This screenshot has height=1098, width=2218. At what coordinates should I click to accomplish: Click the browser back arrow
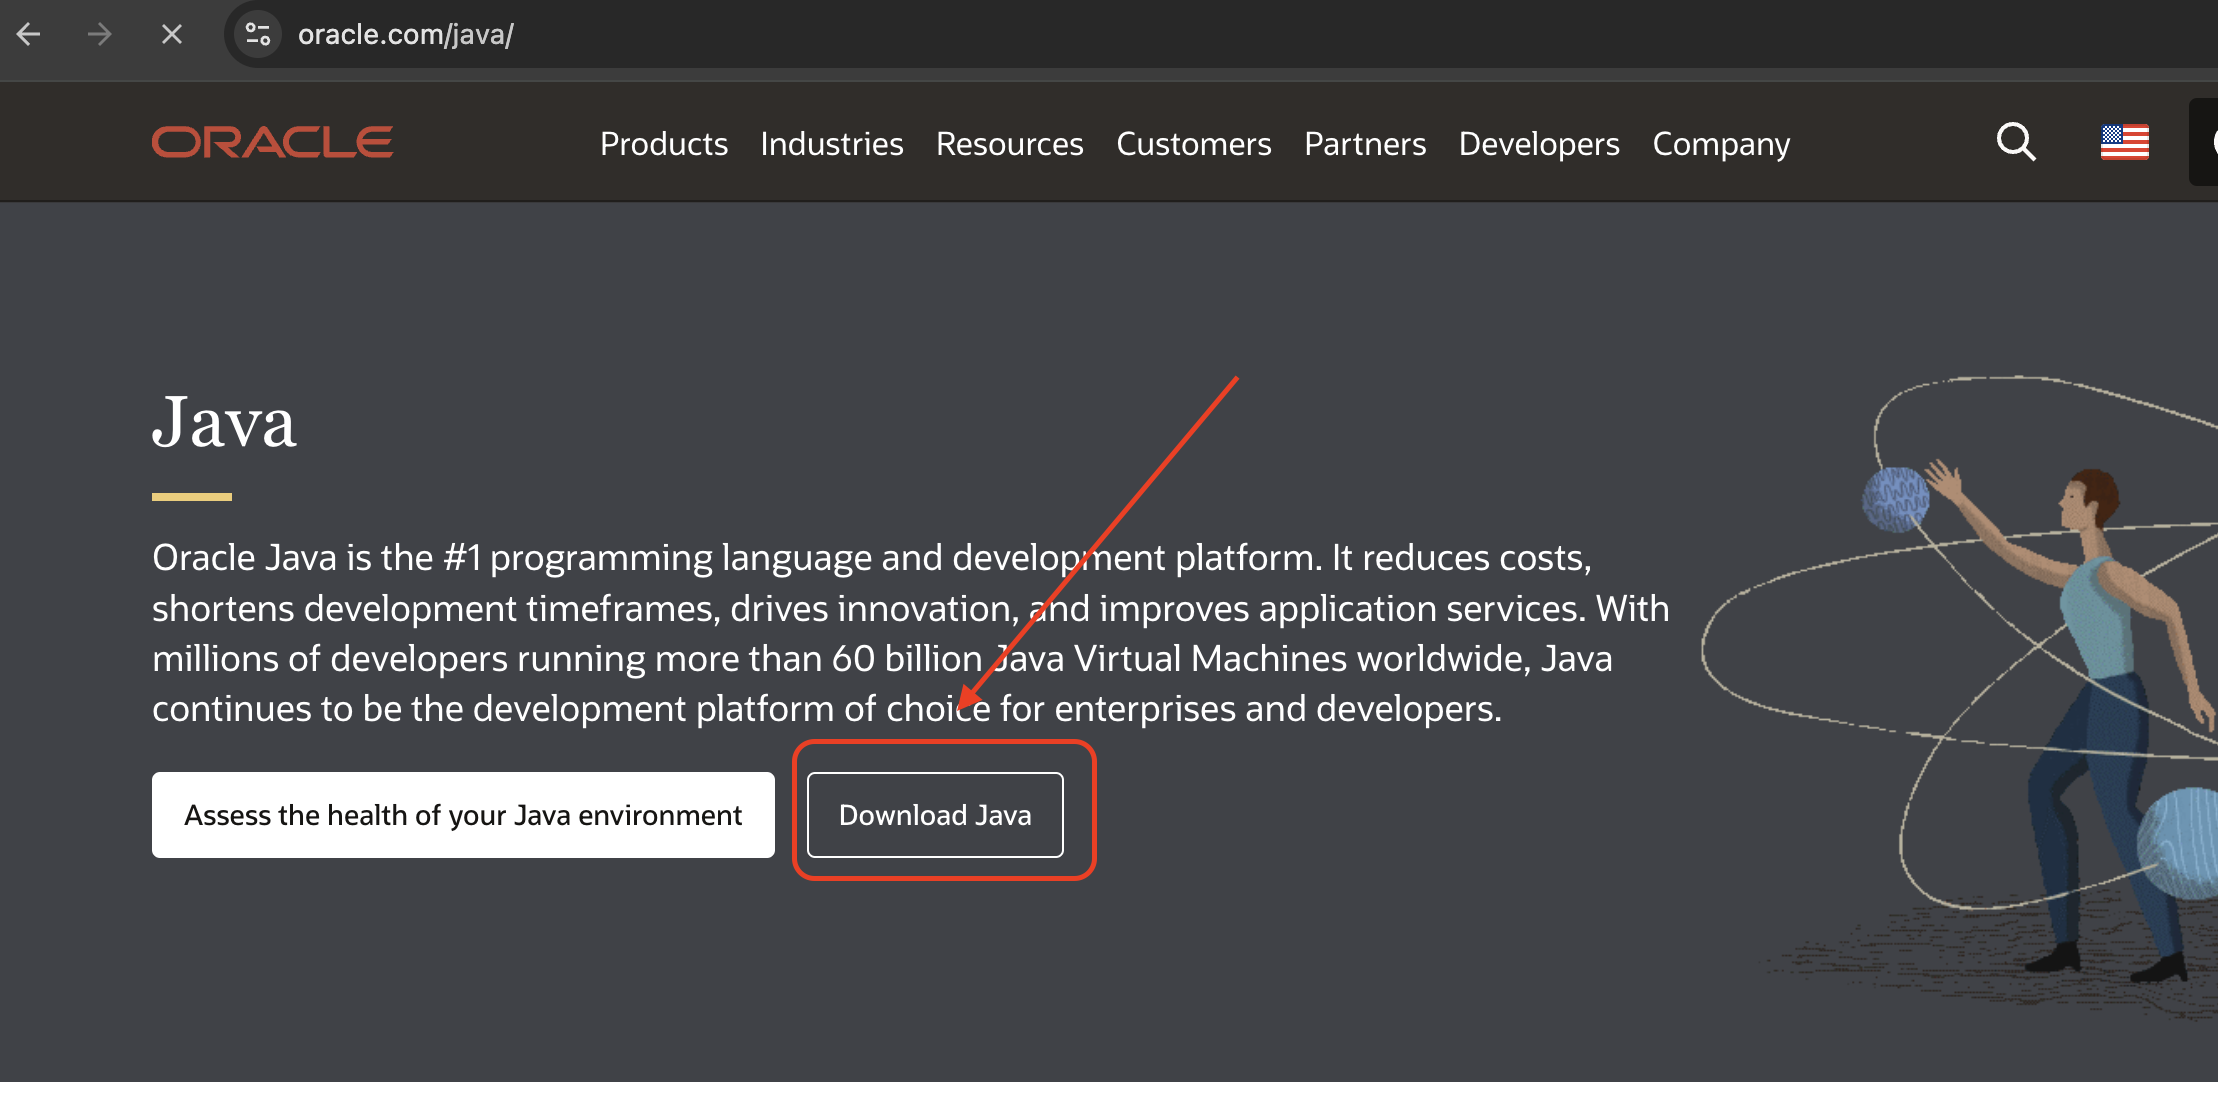click(29, 35)
